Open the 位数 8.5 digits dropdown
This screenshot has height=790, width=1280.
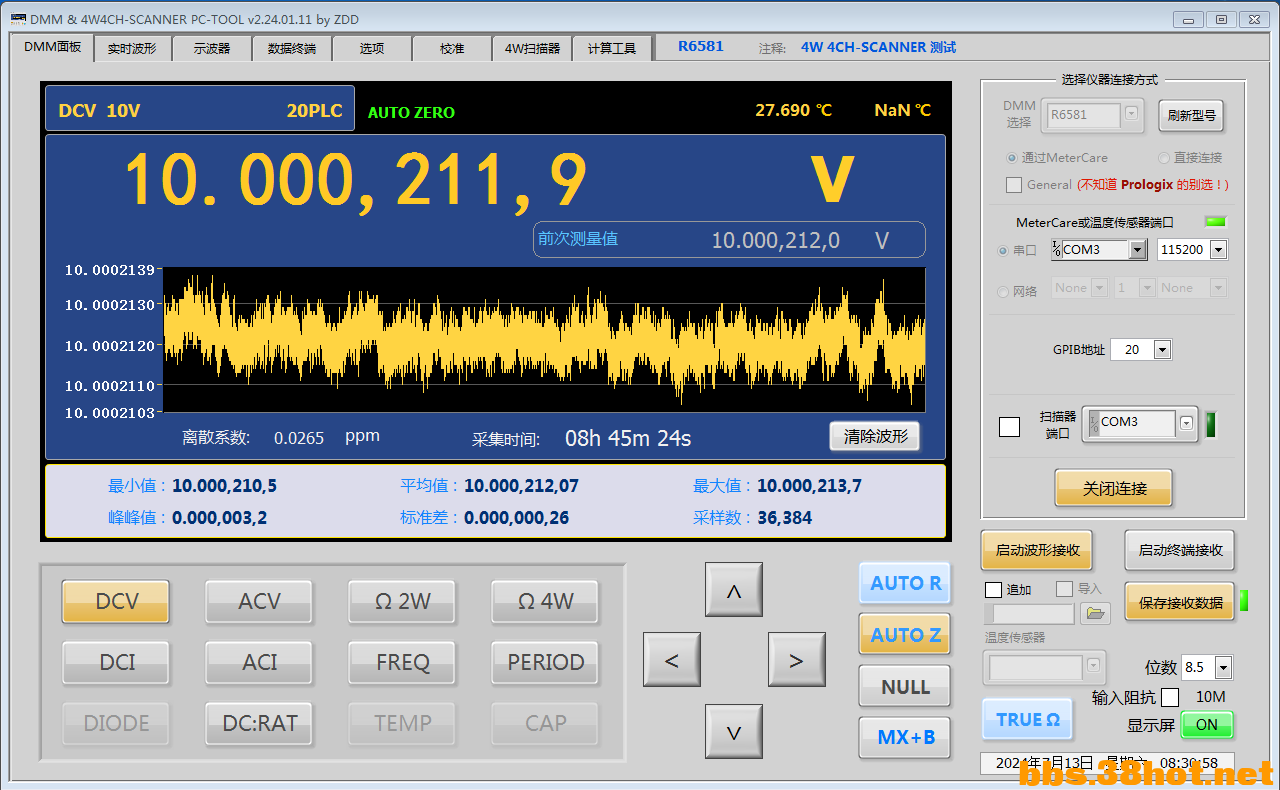[x=1223, y=667]
